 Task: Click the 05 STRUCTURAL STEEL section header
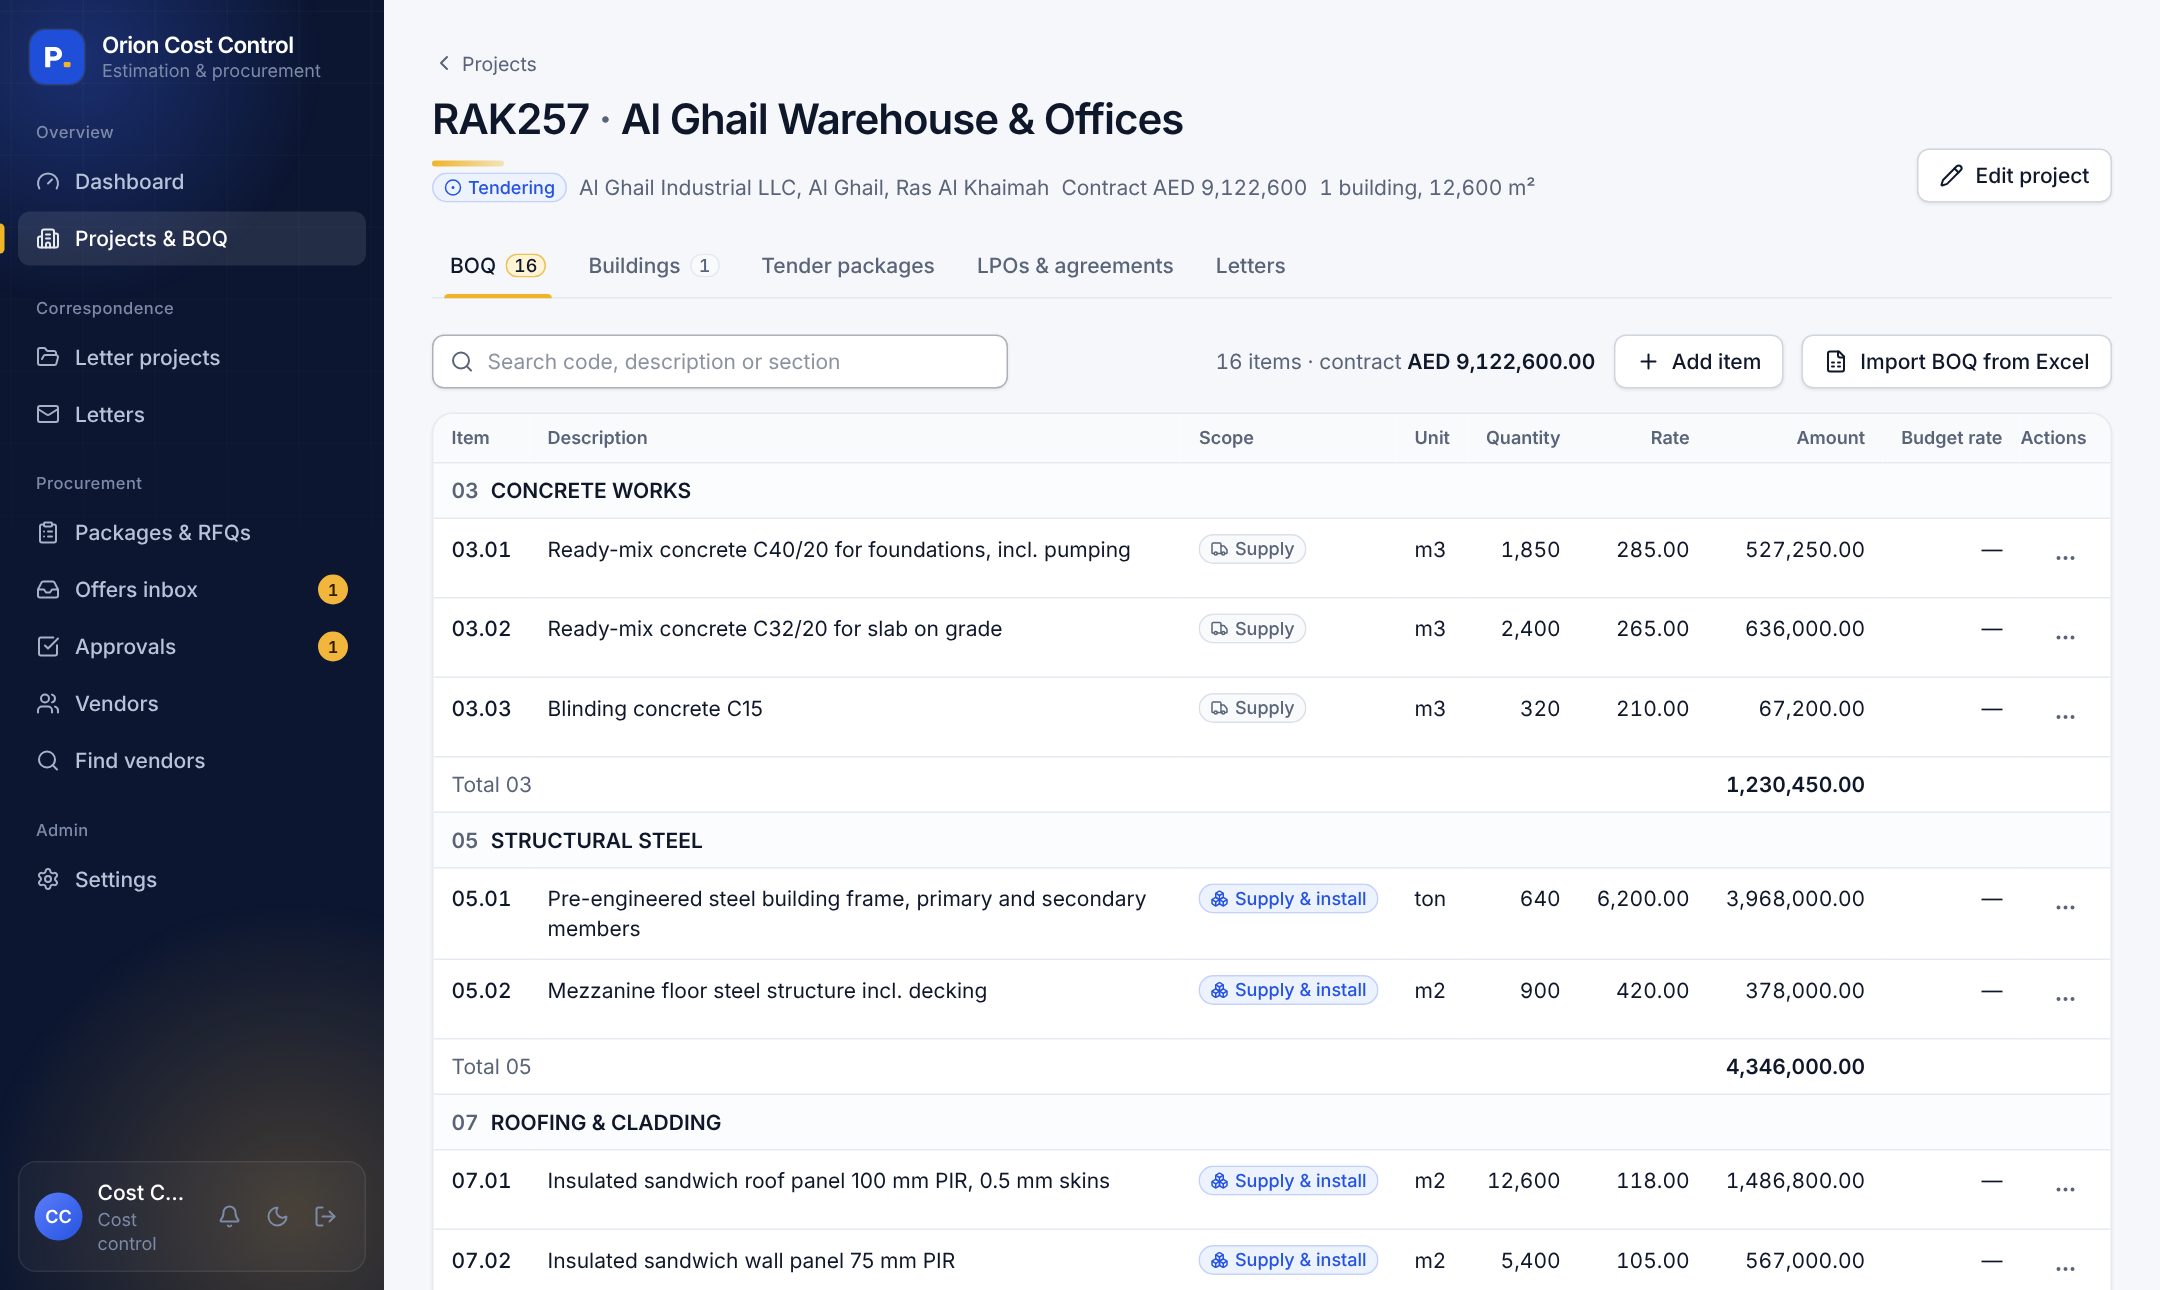(1271, 840)
